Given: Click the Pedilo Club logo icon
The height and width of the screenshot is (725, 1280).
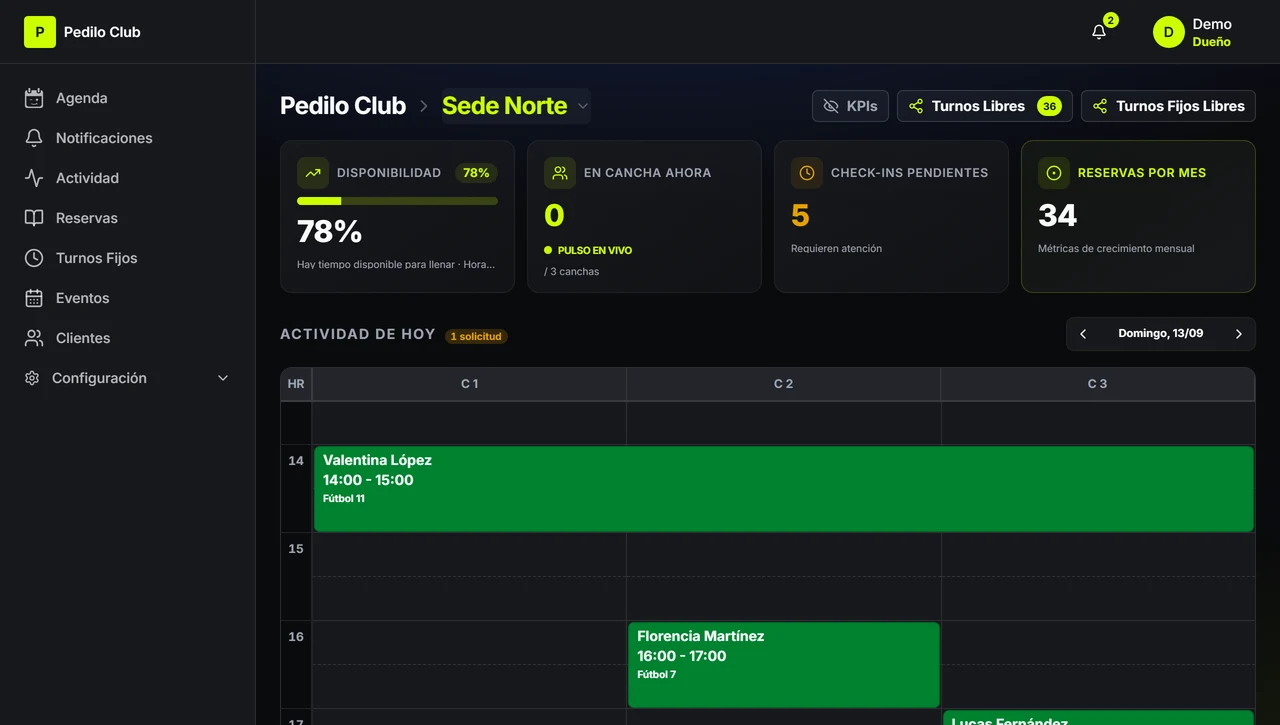Looking at the screenshot, I should coord(40,32).
